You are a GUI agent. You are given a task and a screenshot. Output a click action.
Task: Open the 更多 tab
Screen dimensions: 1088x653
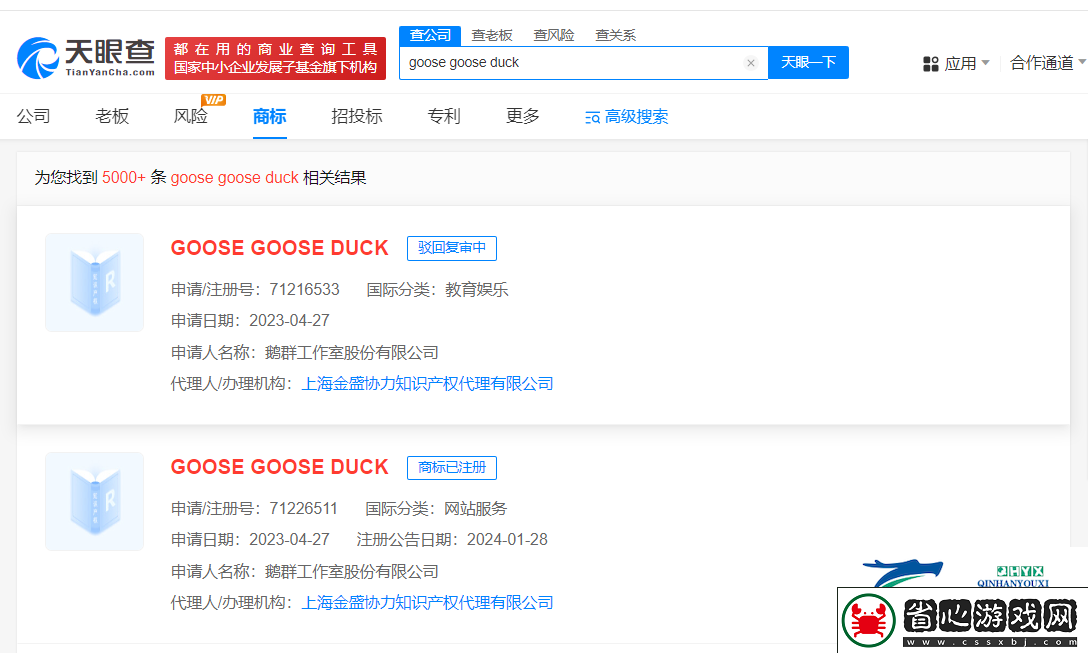tap(522, 116)
